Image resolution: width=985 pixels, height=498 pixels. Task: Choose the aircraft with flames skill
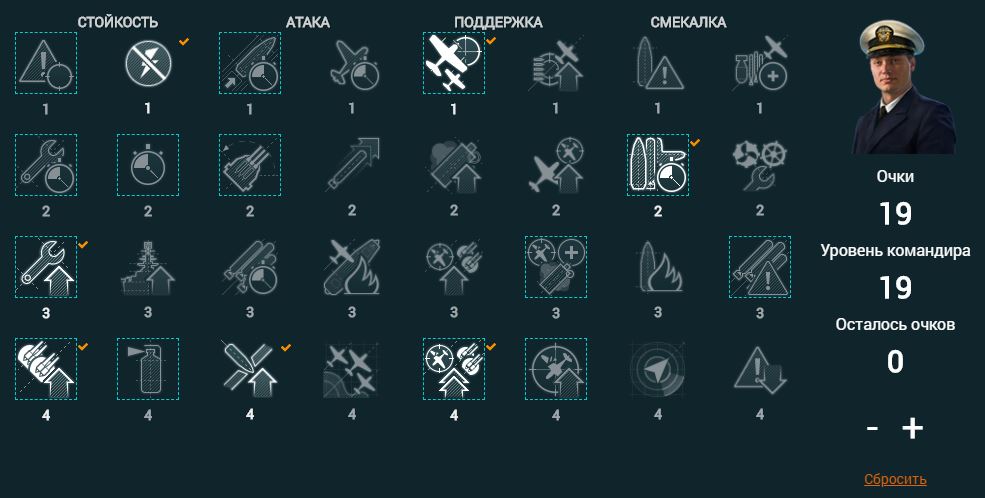click(x=352, y=267)
